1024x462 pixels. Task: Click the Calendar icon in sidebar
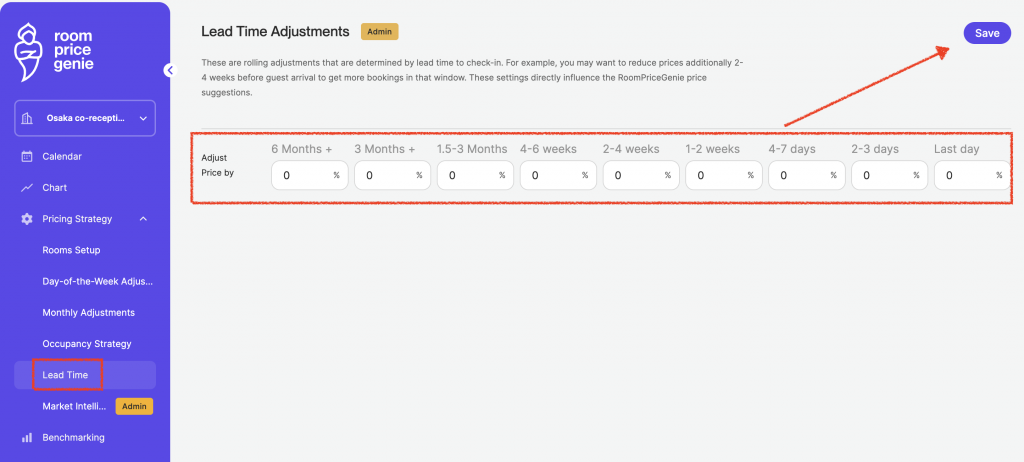coord(27,156)
